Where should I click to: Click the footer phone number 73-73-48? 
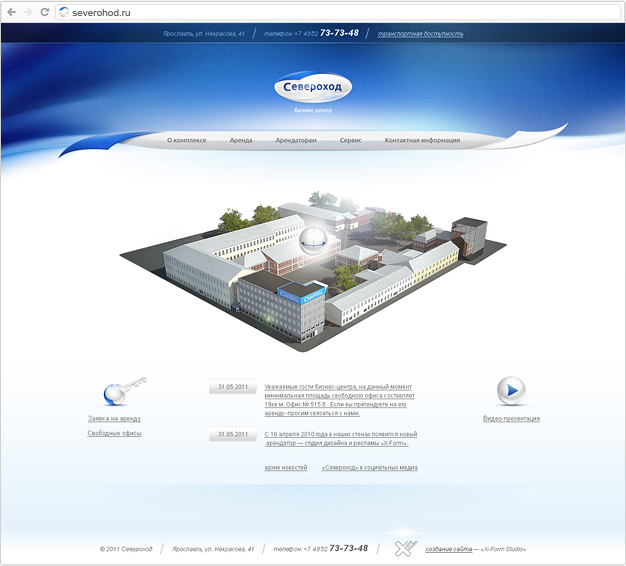[x=349, y=548]
